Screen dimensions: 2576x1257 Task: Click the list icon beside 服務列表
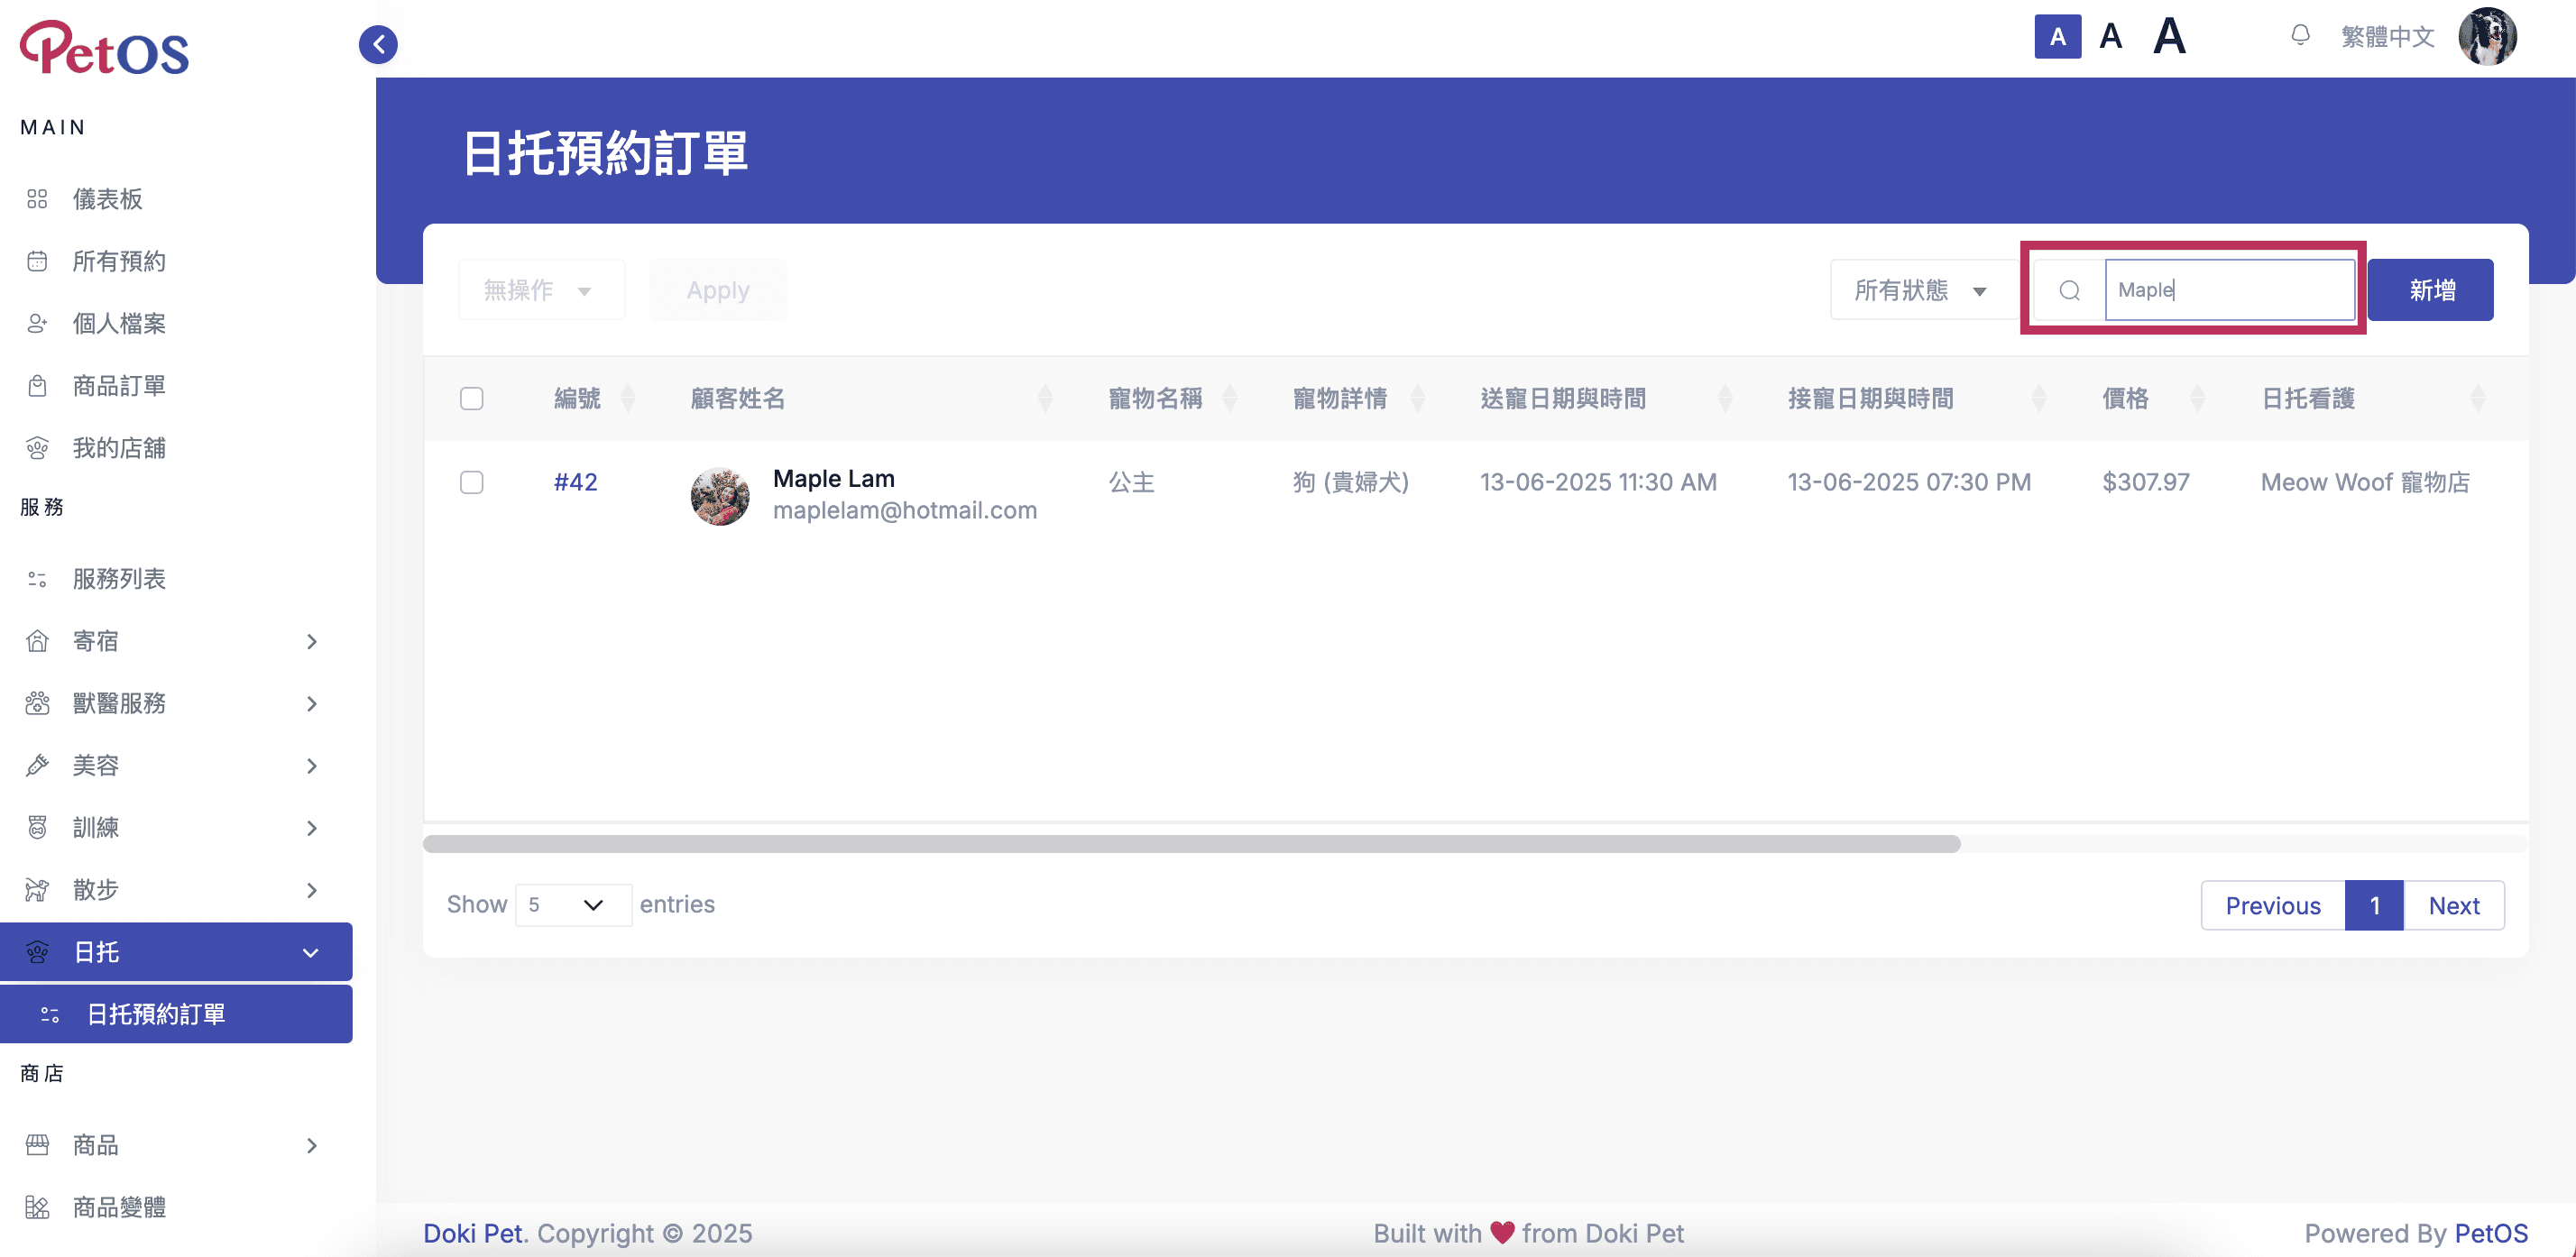pos(37,579)
